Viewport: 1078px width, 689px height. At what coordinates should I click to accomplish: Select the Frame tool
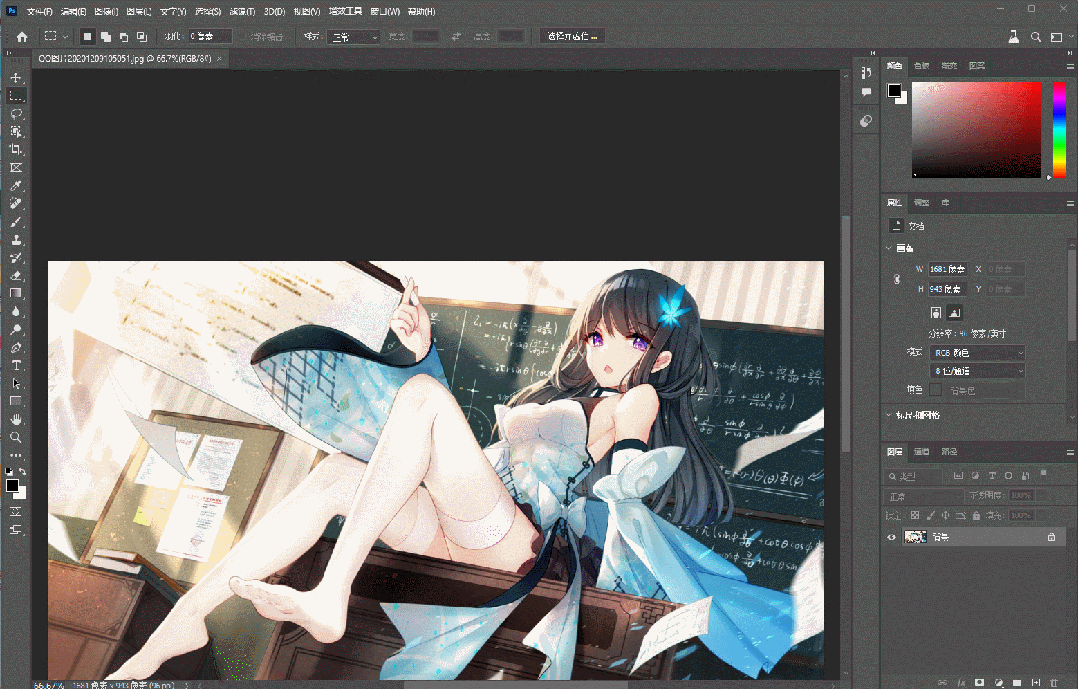point(16,168)
